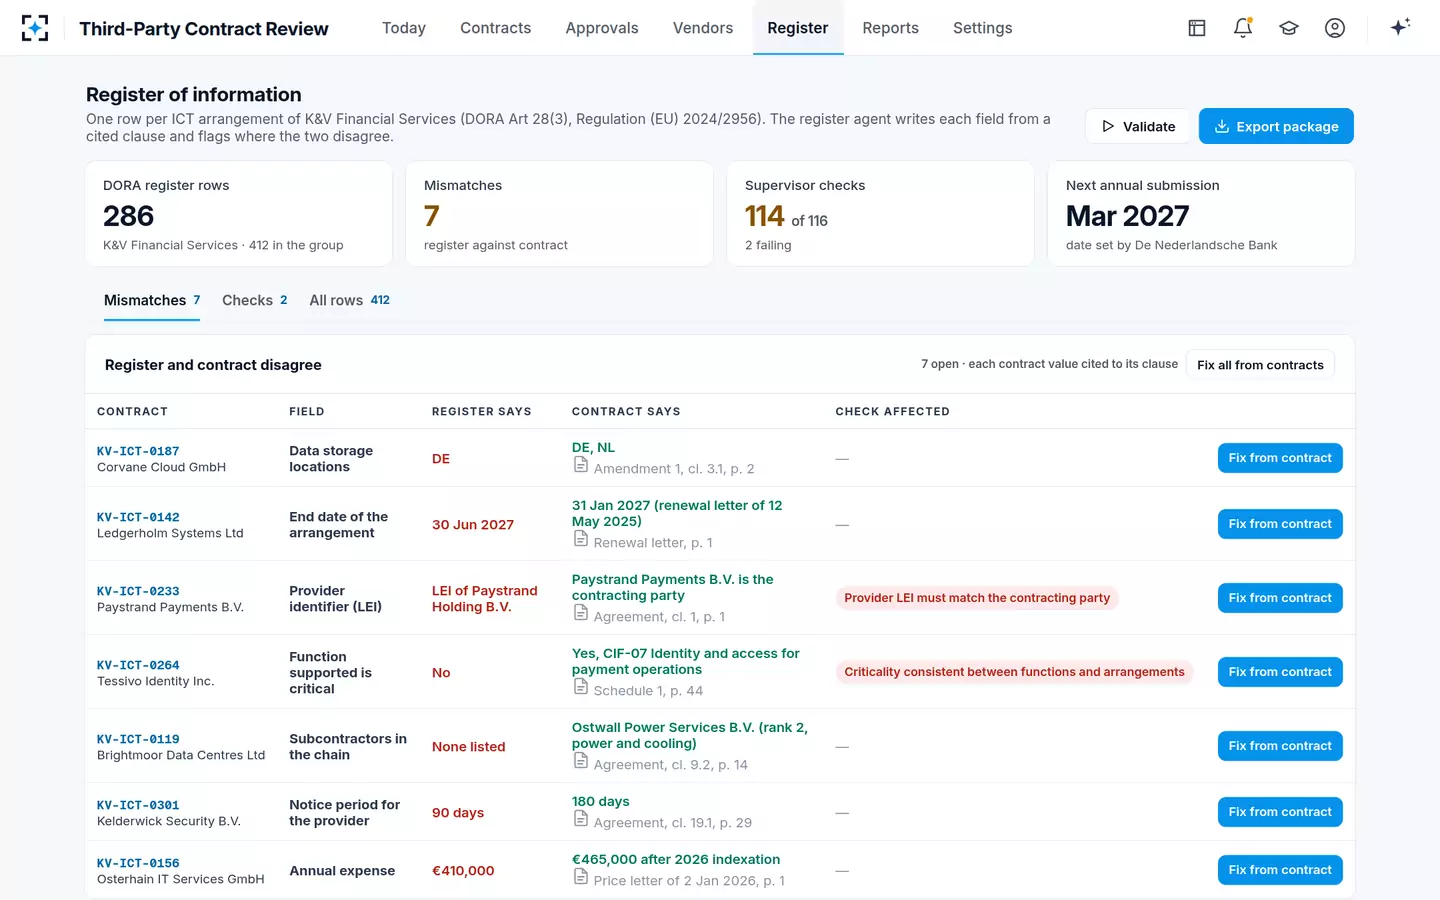Open the layout panel icon
This screenshot has width=1440, height=900.
coord(1197,28)
